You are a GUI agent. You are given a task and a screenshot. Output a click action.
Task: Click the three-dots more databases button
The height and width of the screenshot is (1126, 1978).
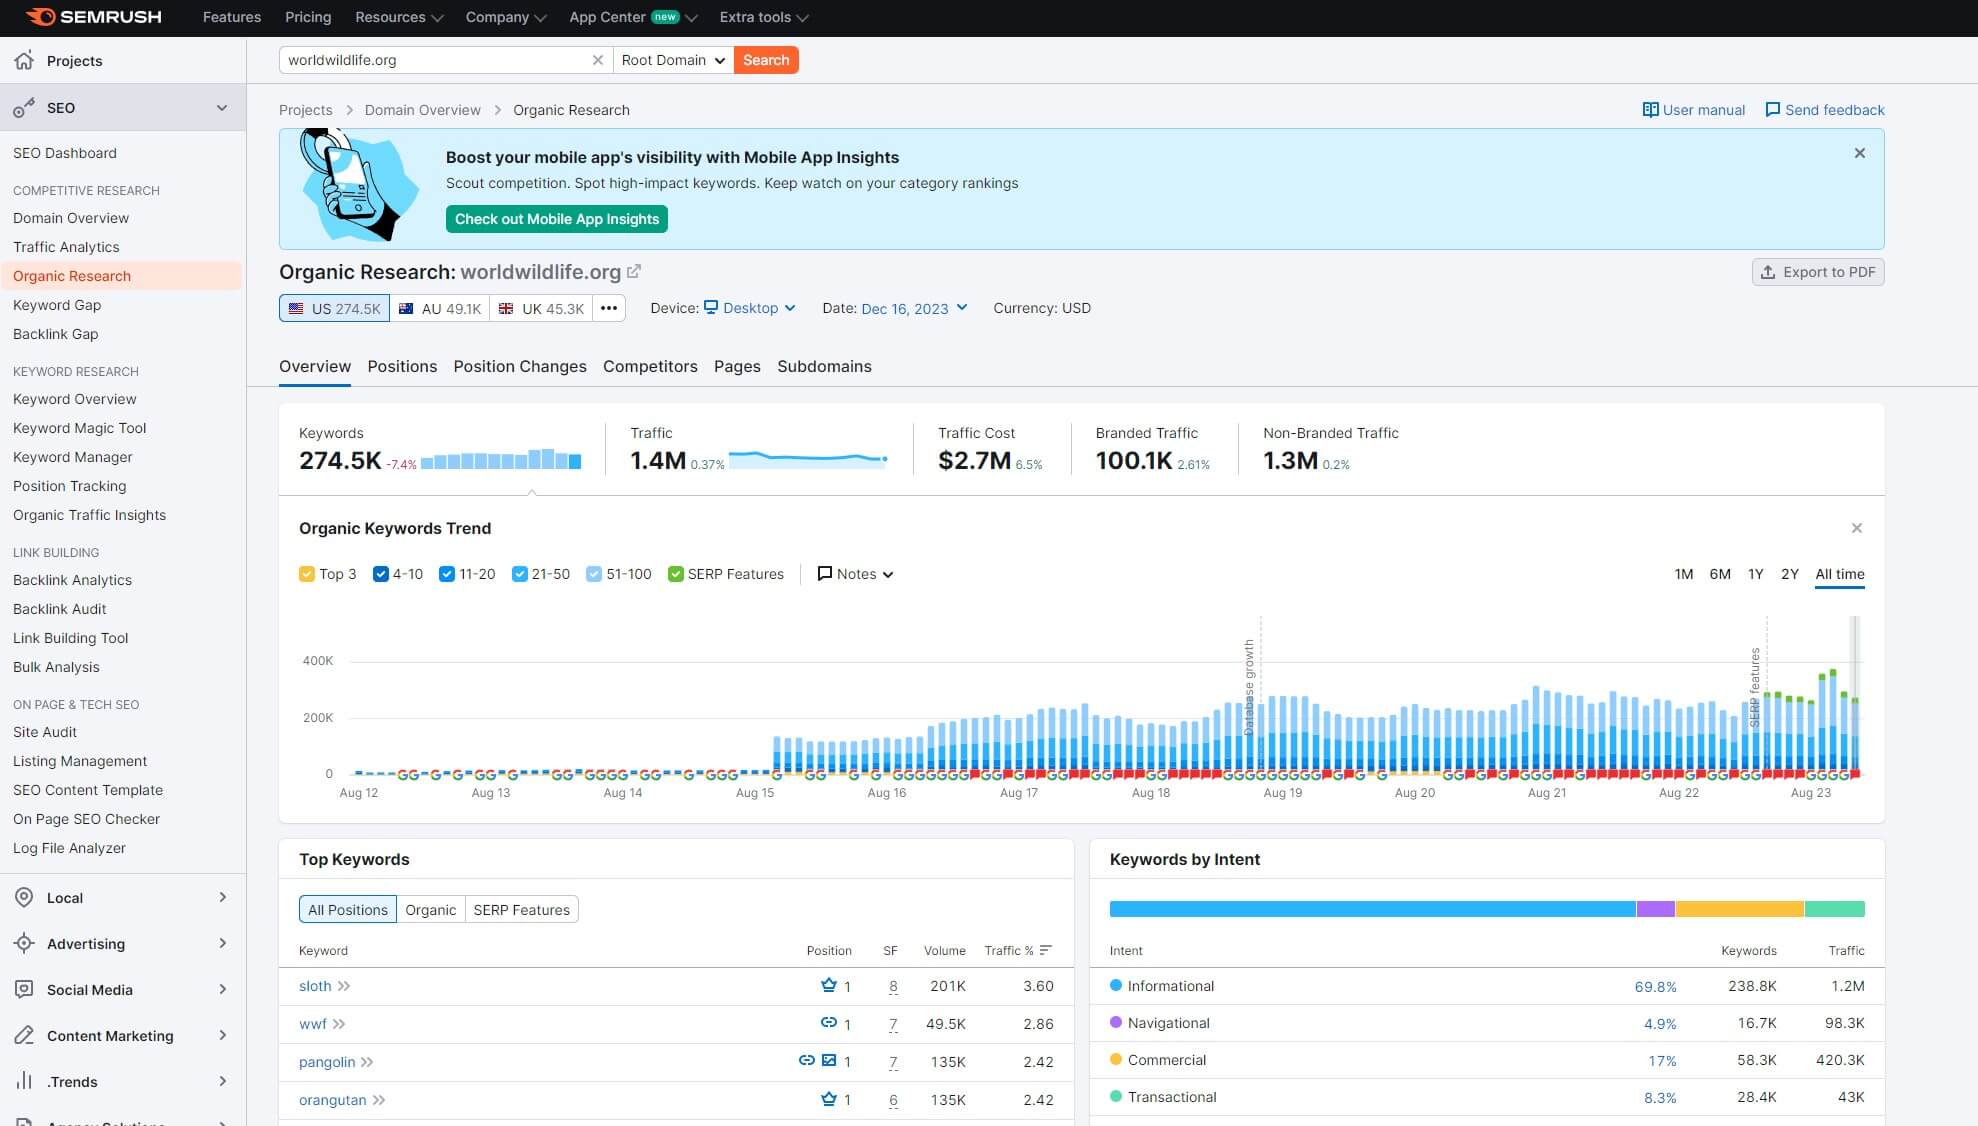point(608,308)
